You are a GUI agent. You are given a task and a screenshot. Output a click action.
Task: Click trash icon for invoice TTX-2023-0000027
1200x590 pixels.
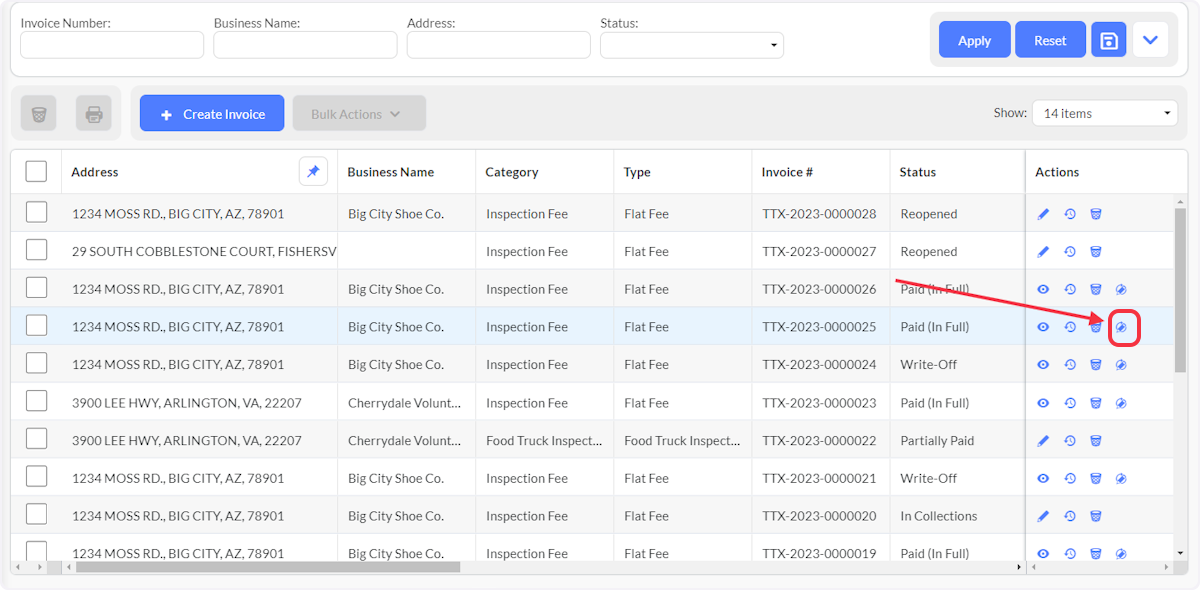1095,252
